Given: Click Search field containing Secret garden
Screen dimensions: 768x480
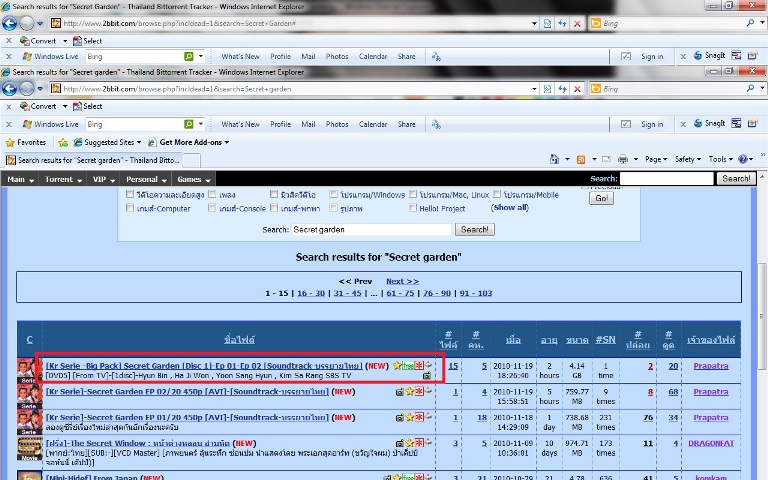Looking at the screenshot, I should click(x=371, y=229).
